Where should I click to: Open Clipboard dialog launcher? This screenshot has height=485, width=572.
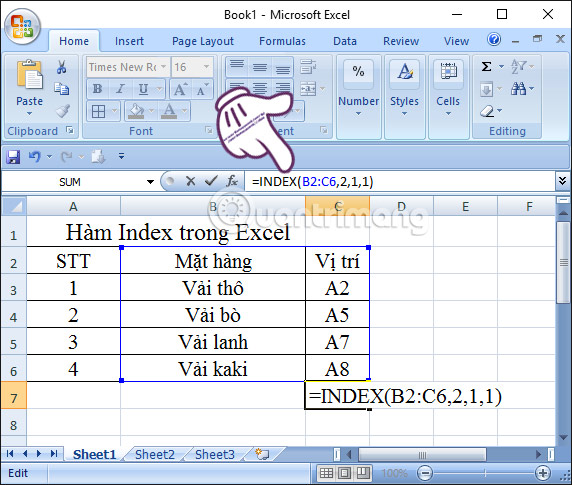point(70,130)
